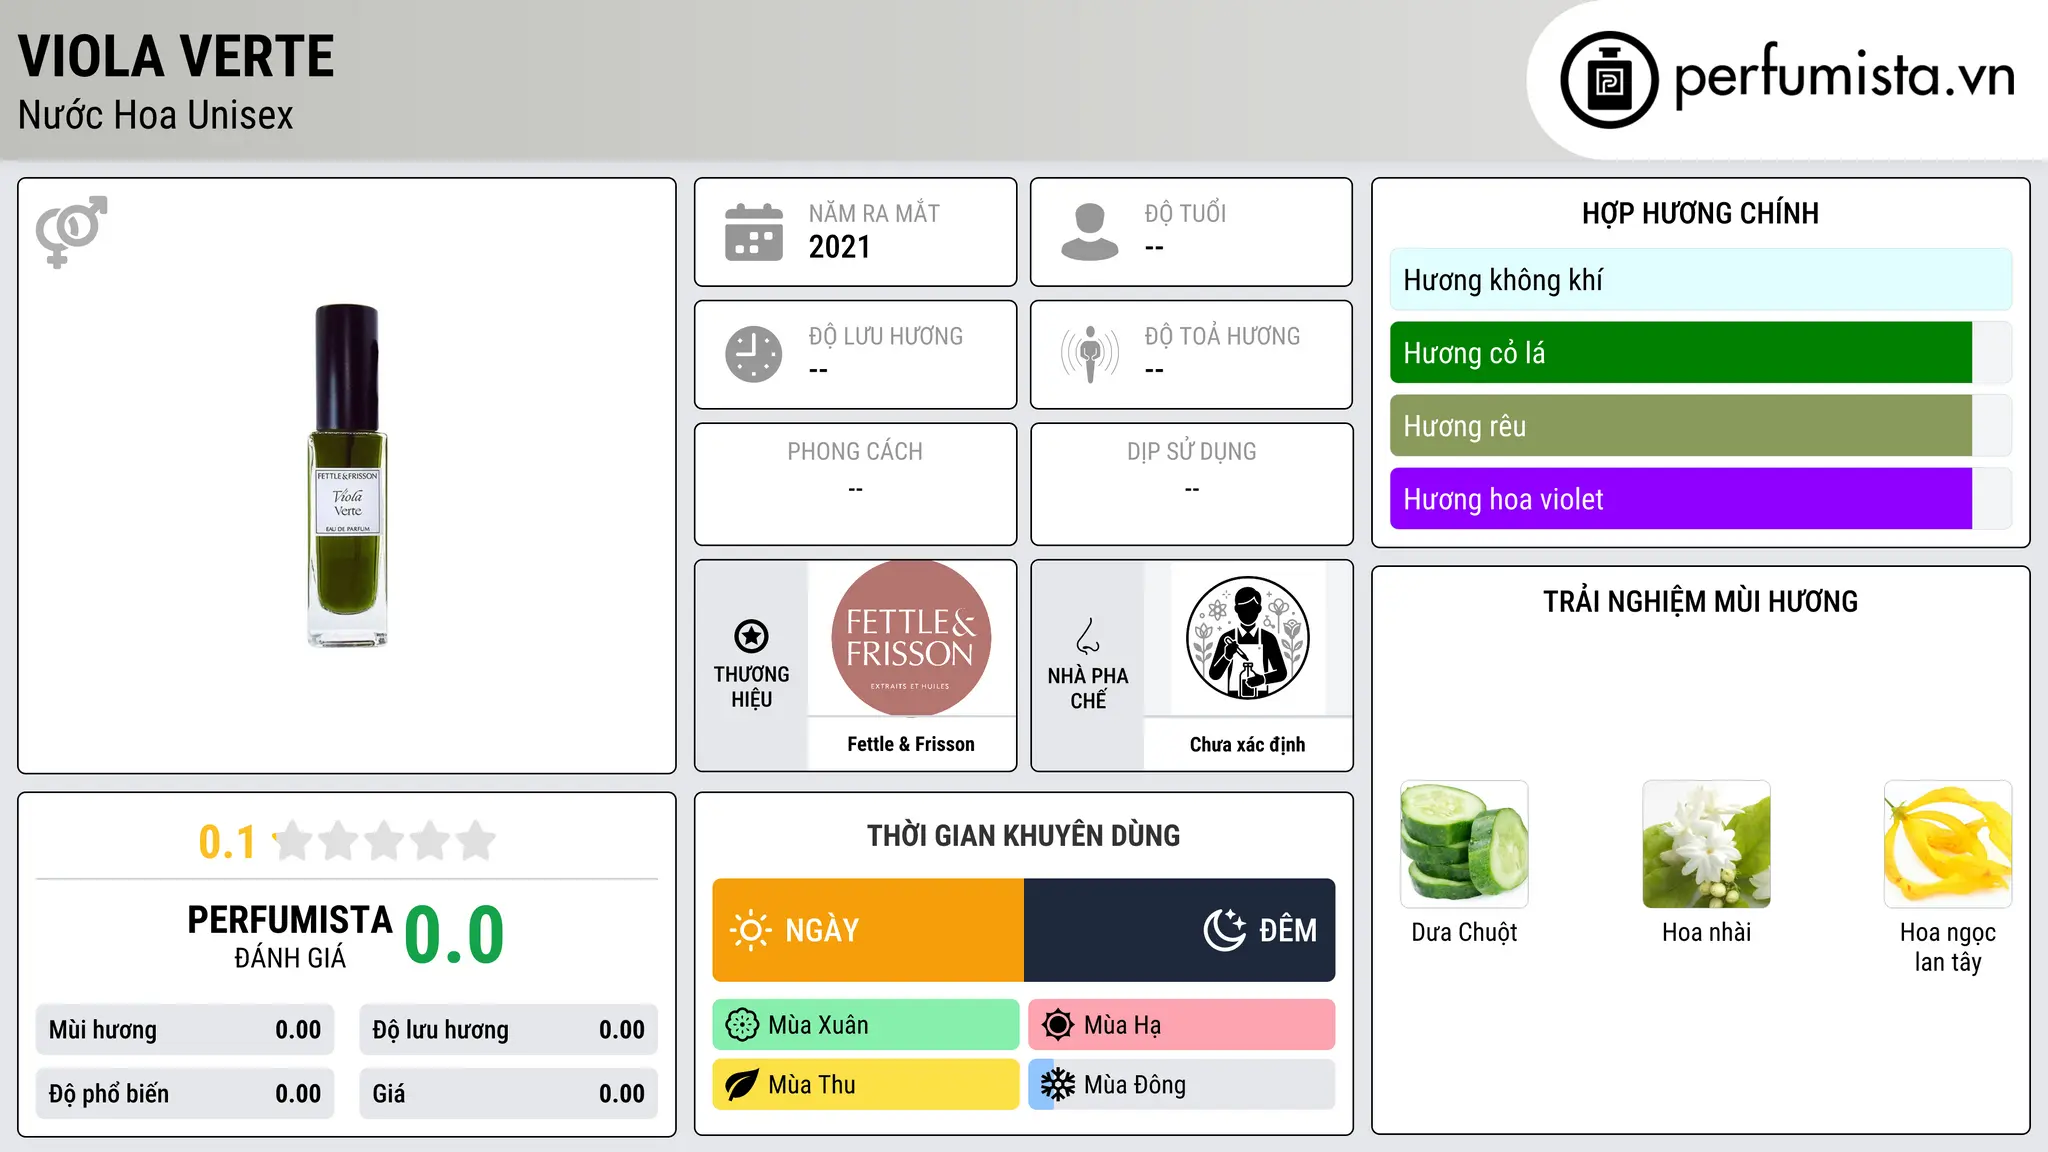
Task: Click the Chưa xác định perfumer label
Action: point(1247,744)
